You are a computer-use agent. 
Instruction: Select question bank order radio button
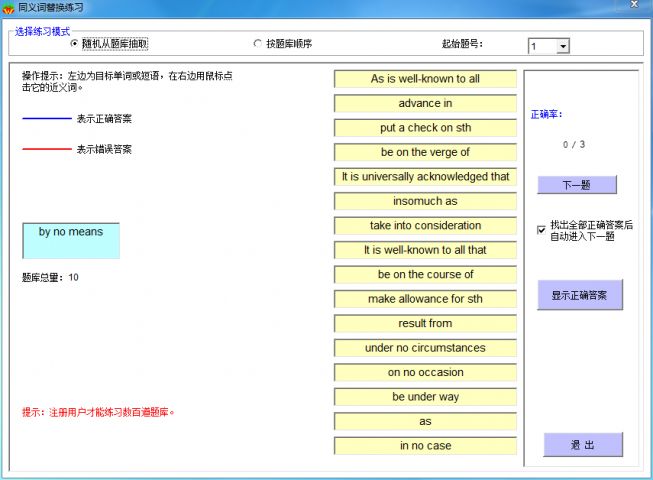tap(258, 44)
